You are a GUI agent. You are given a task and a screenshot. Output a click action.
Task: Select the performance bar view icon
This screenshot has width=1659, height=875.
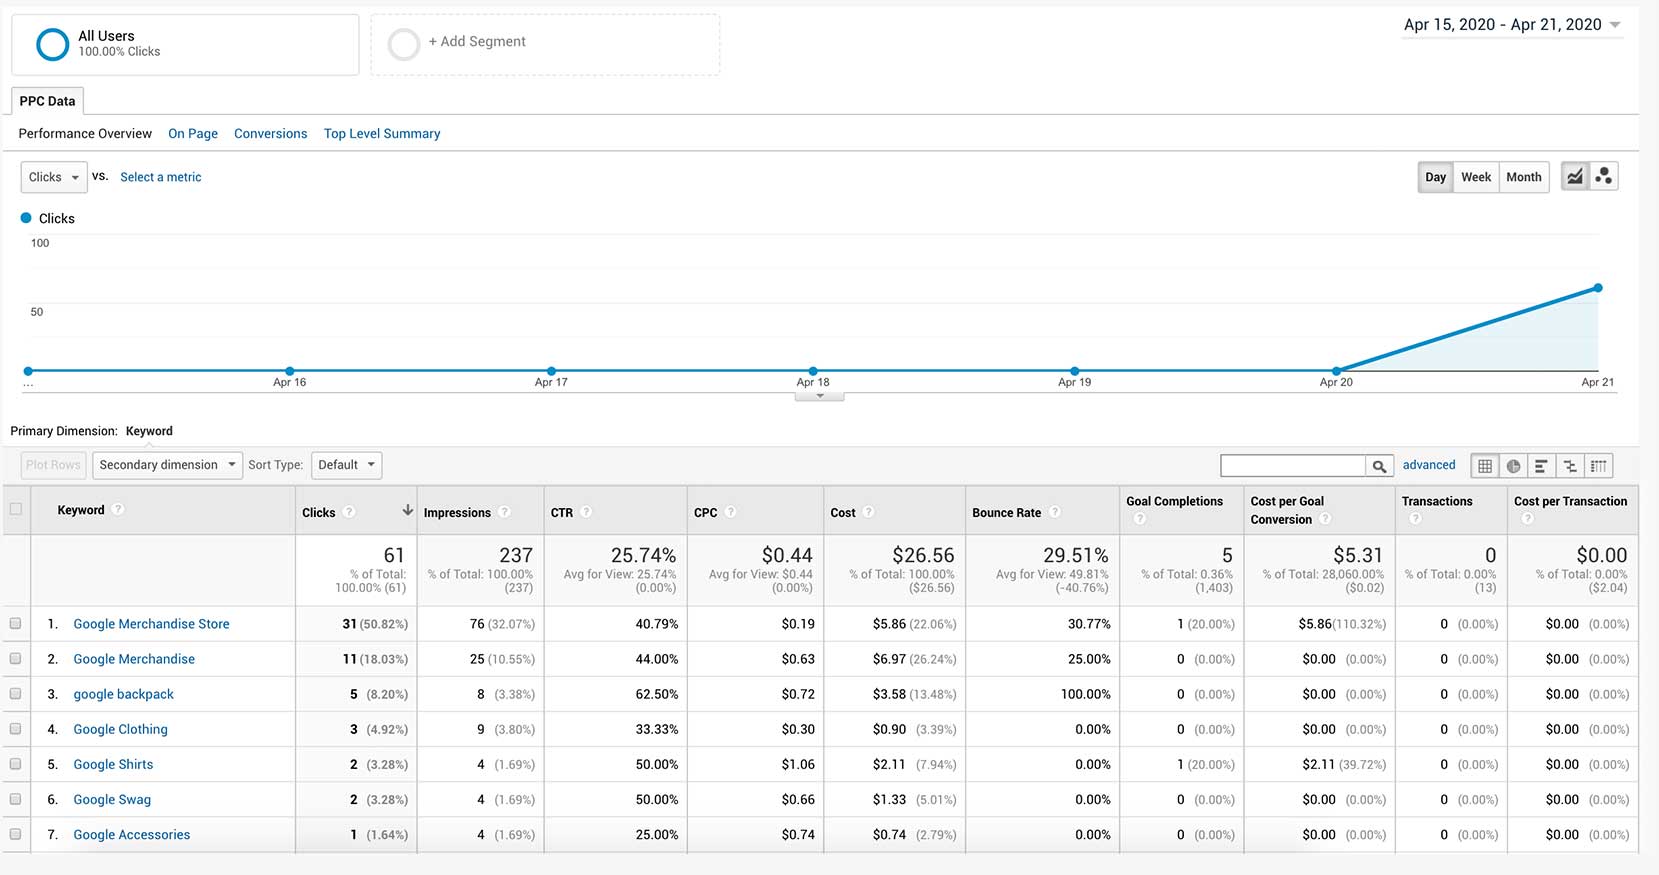click(1542, 466)
